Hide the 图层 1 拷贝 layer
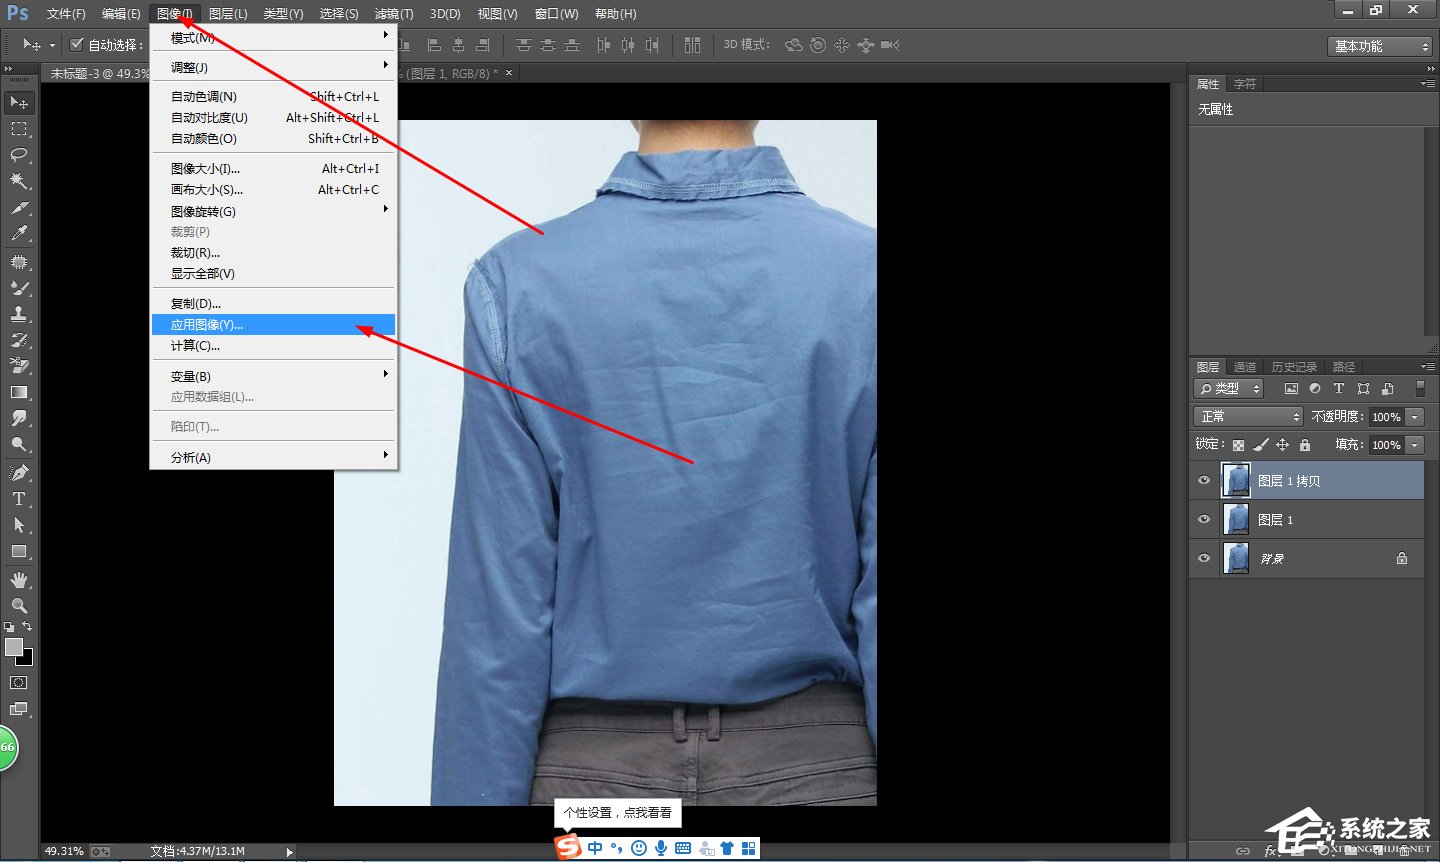 click(1204, 481)
